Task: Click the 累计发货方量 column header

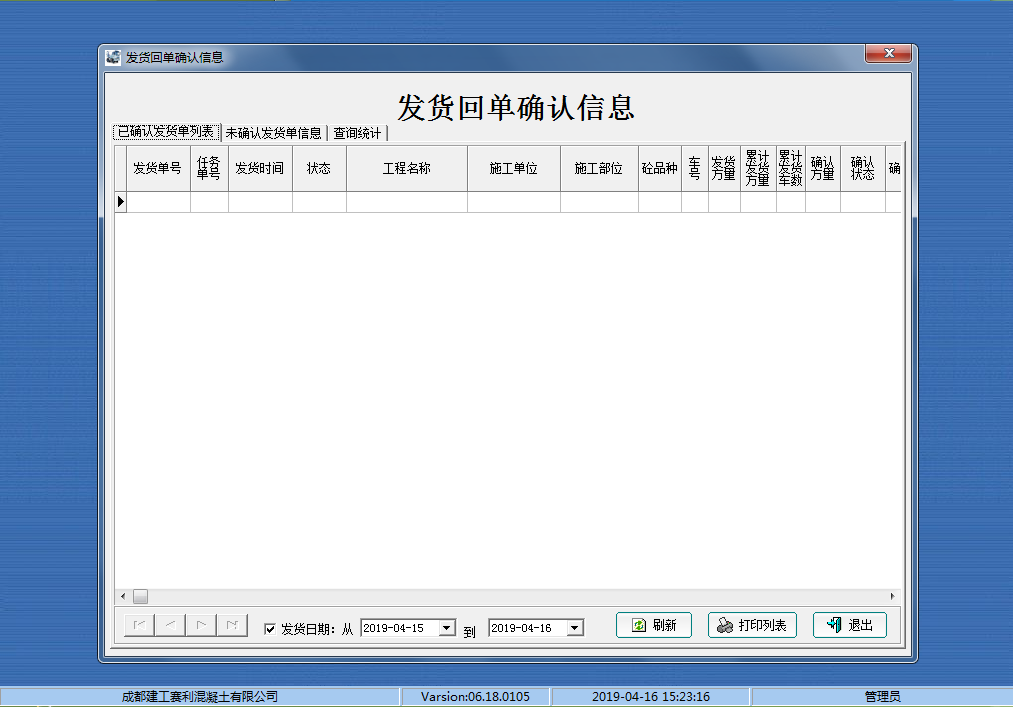Action: [758, 169]
